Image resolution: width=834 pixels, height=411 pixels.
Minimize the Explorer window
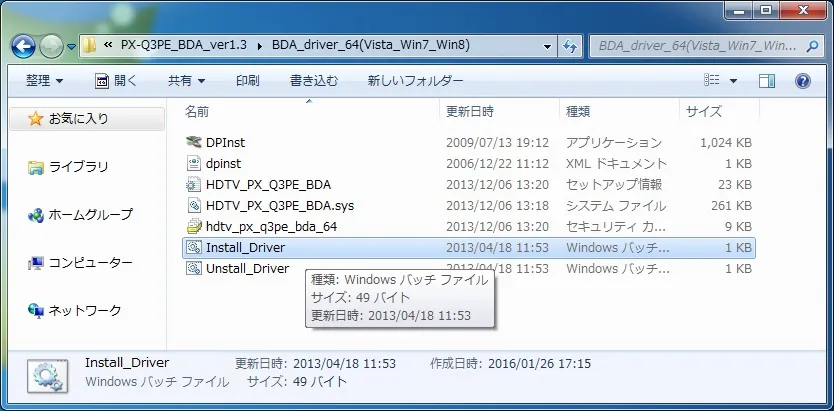[x=740, y=10]
